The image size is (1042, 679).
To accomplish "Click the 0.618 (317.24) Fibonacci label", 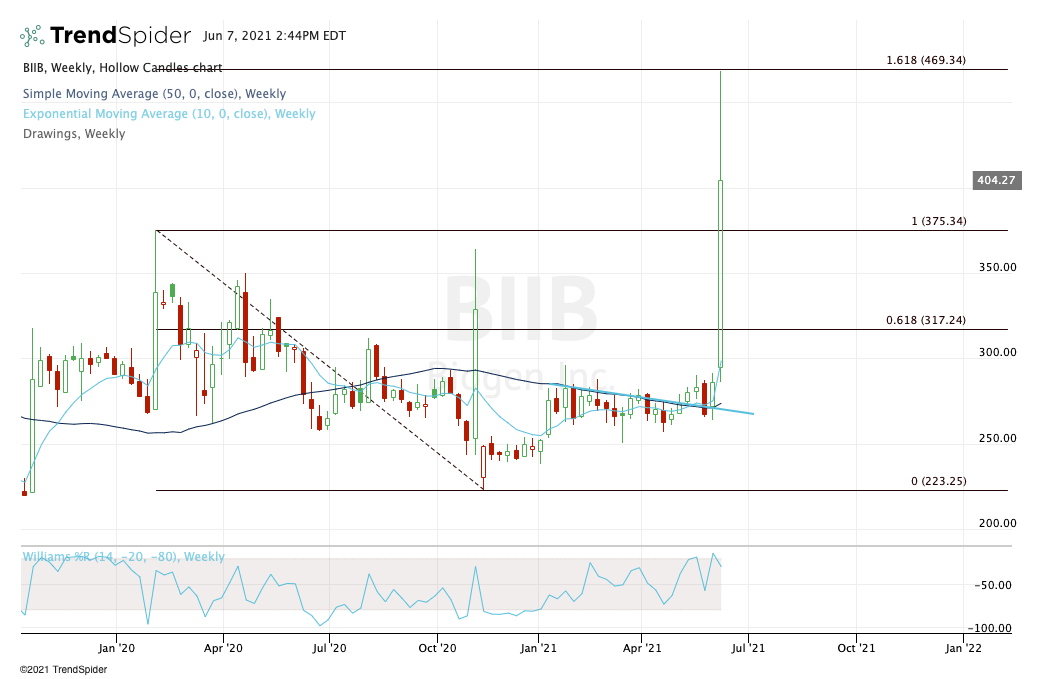I will (926, 320).
